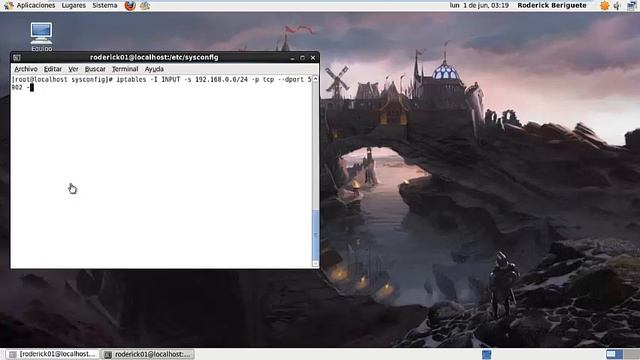The image size is (640, 360).
Task: Close the terminal window
Action: pos(313,58)
